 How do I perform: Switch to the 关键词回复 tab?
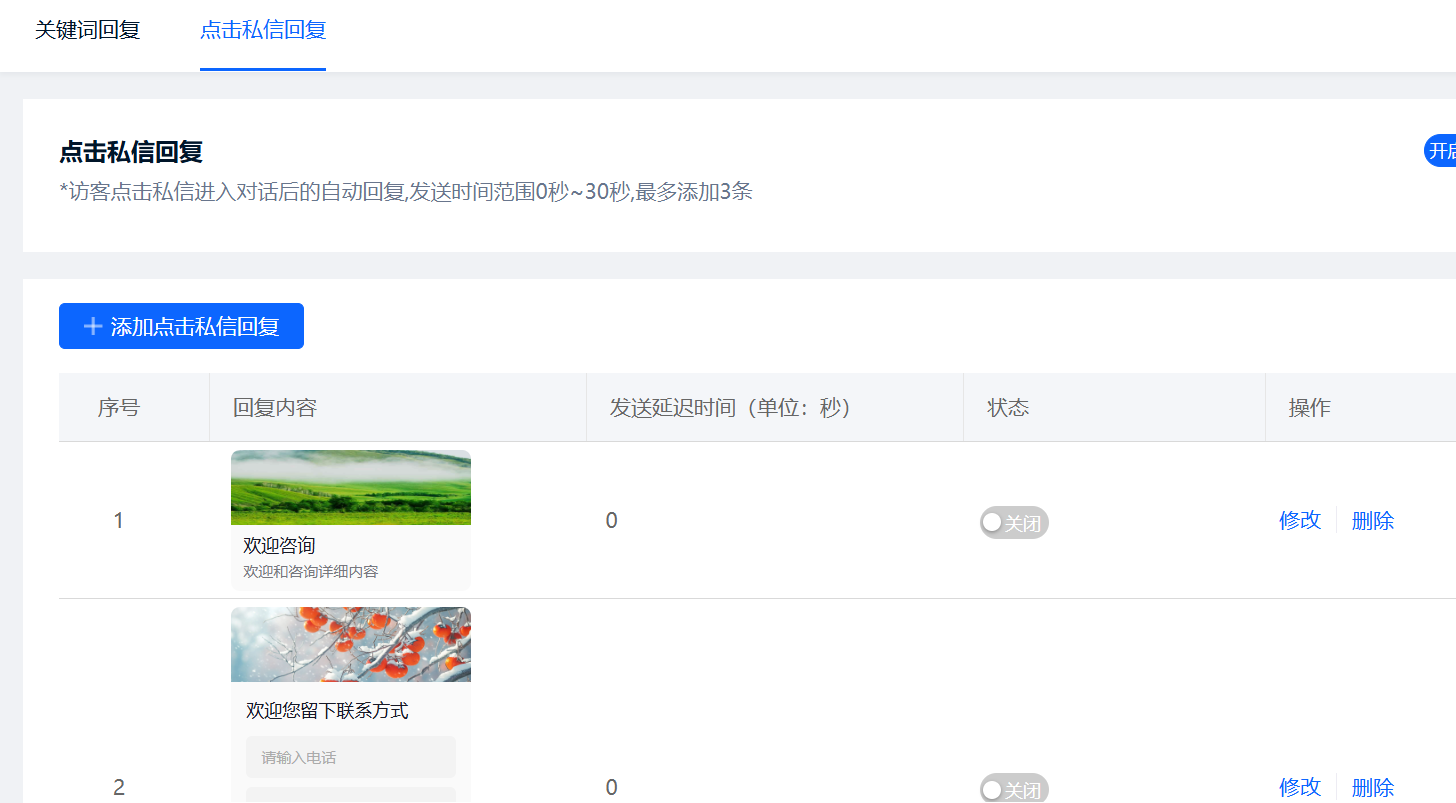[88, 30]
